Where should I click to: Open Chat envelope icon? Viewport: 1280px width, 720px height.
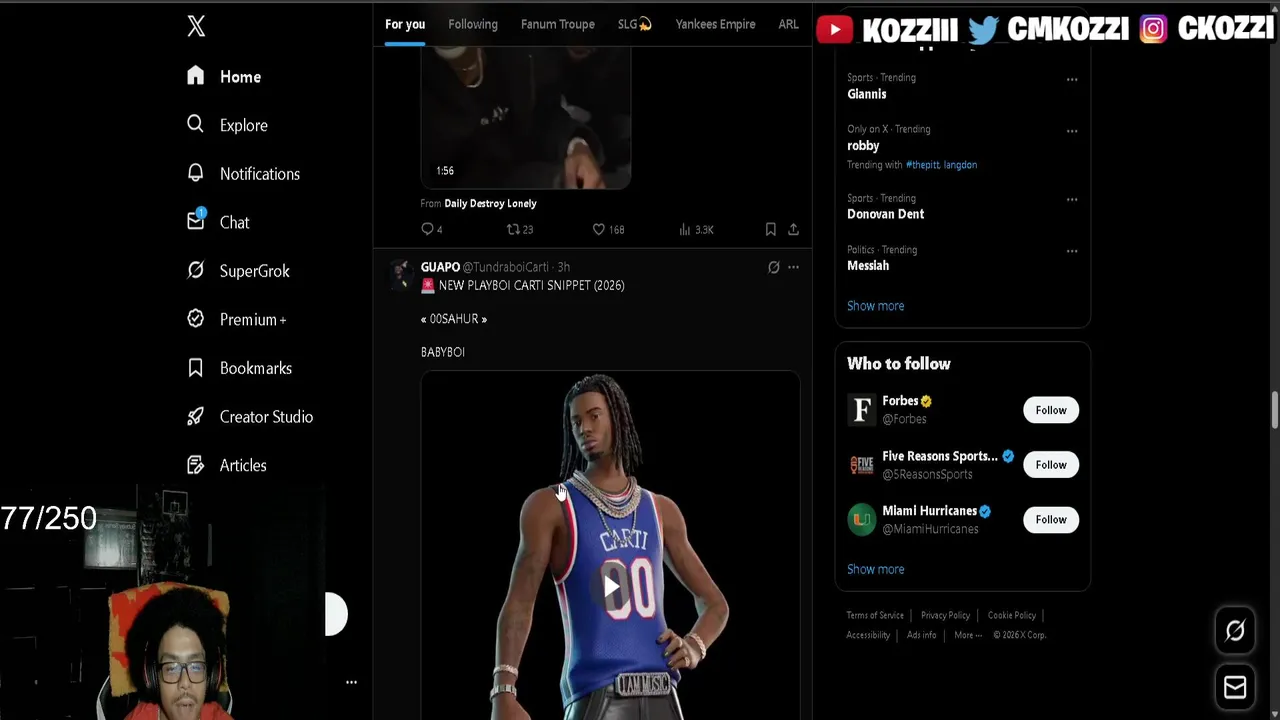[x=195, y=221]
